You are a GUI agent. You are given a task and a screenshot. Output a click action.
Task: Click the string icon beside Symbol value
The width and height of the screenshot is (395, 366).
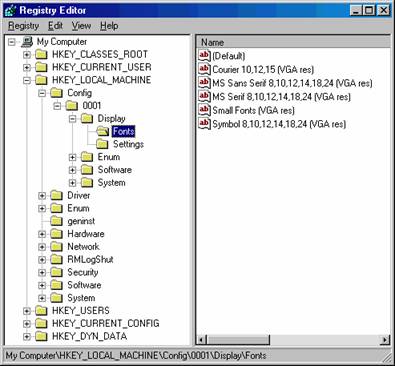pyautogui.click(x=204, y=124)
